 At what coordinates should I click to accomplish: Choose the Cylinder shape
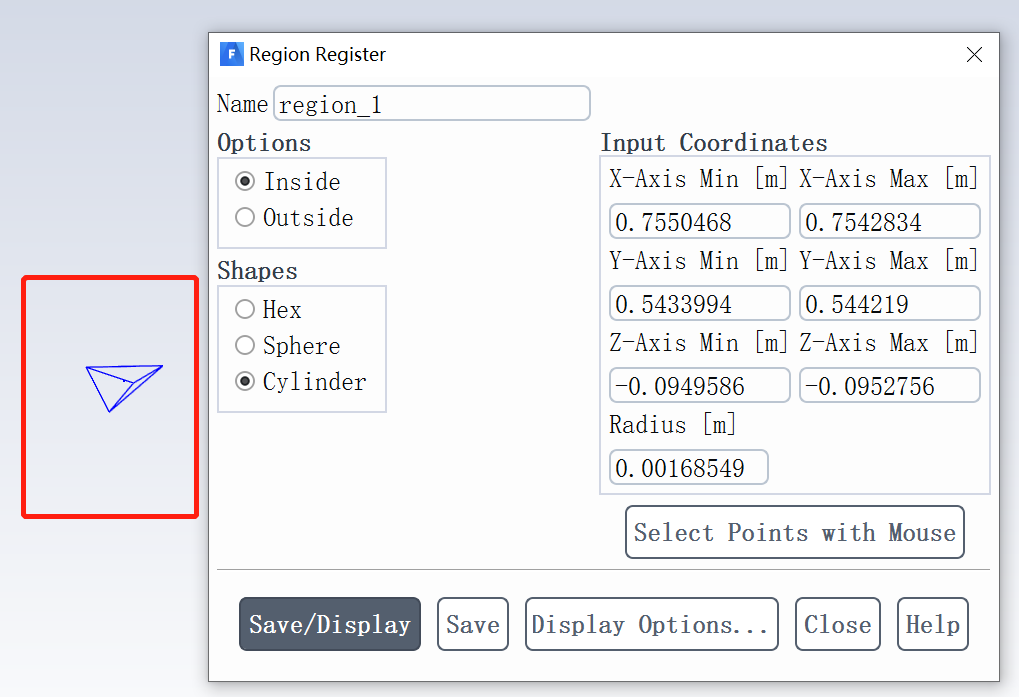[245, 382]
